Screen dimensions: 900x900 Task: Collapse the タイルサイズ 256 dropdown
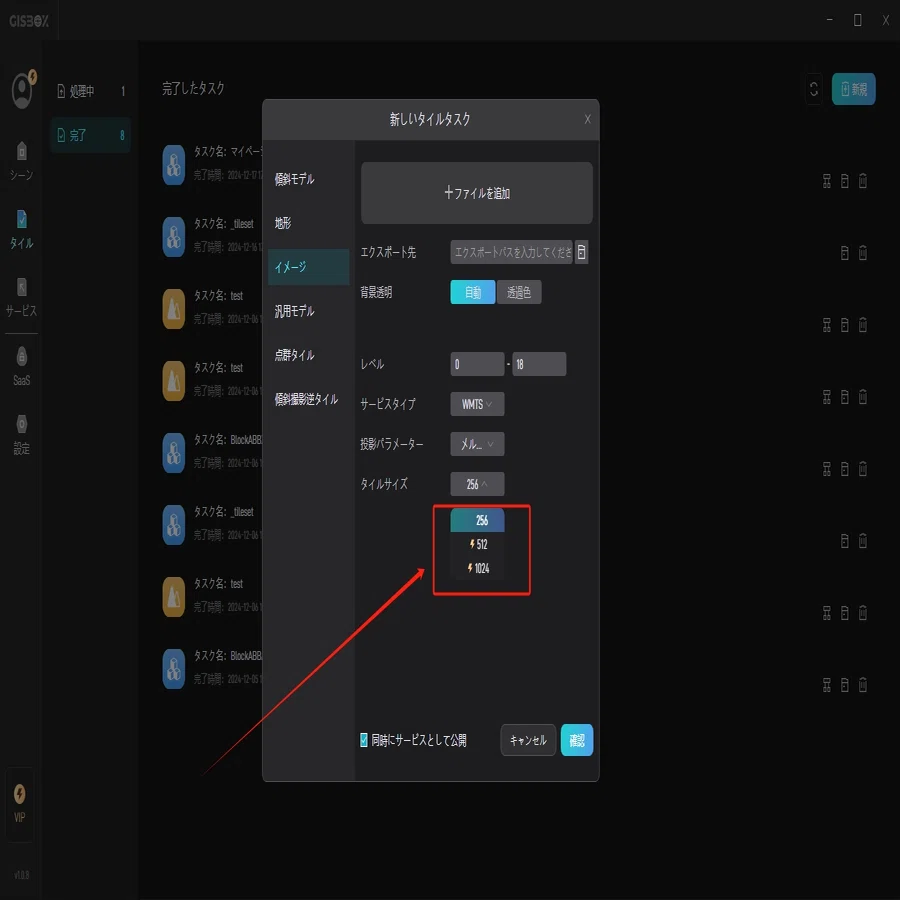(477, 484)
